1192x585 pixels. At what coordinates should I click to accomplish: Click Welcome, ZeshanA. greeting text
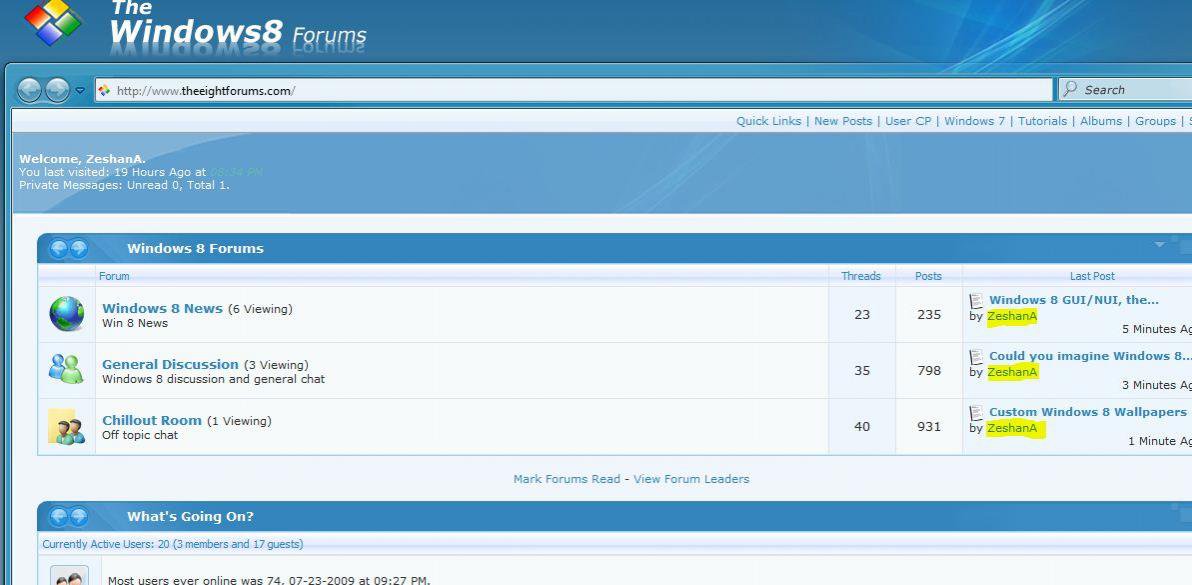(82, 160)
